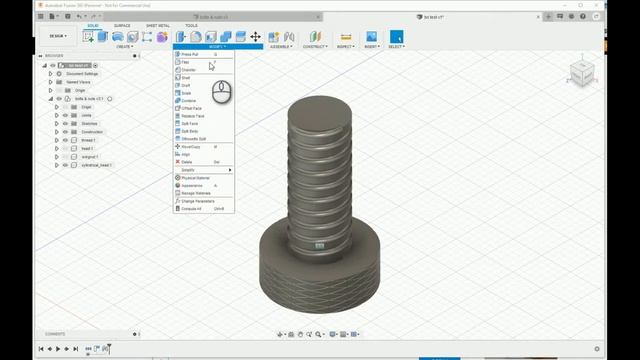Hide the cylindrical_head:1 component
640x360 pixels.
(x=65, y=165)
